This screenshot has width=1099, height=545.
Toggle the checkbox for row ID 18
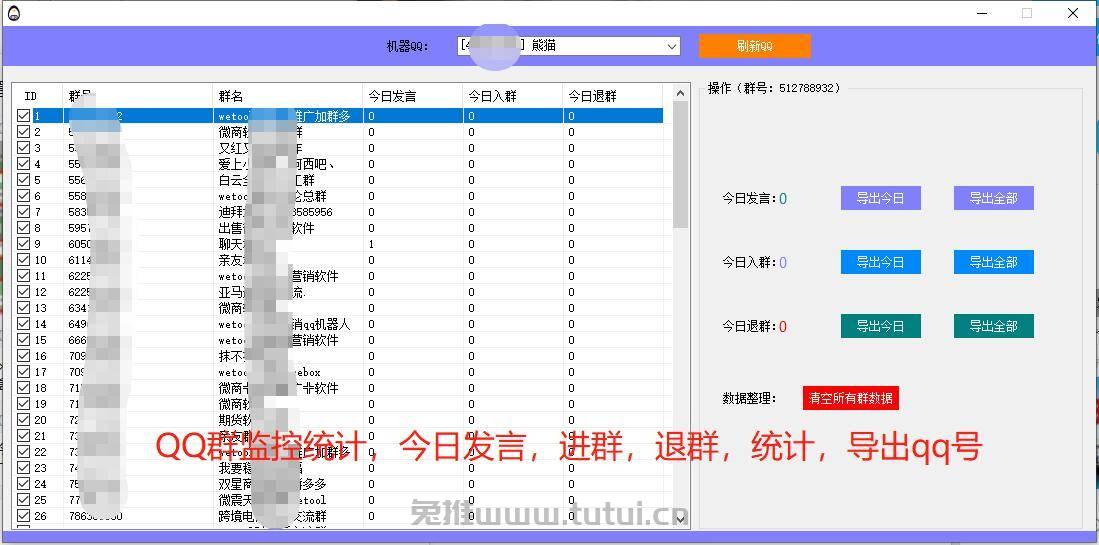[x=24, y=388]
